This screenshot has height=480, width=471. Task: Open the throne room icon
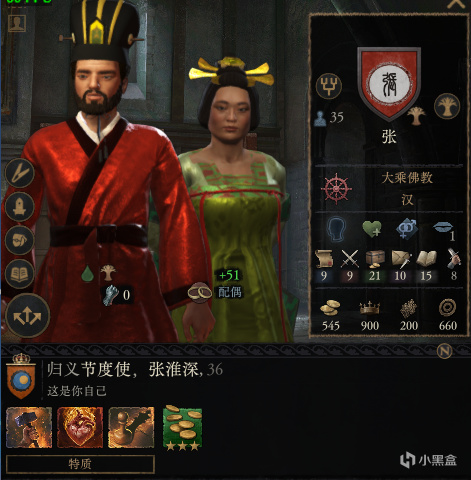[20, 206]
